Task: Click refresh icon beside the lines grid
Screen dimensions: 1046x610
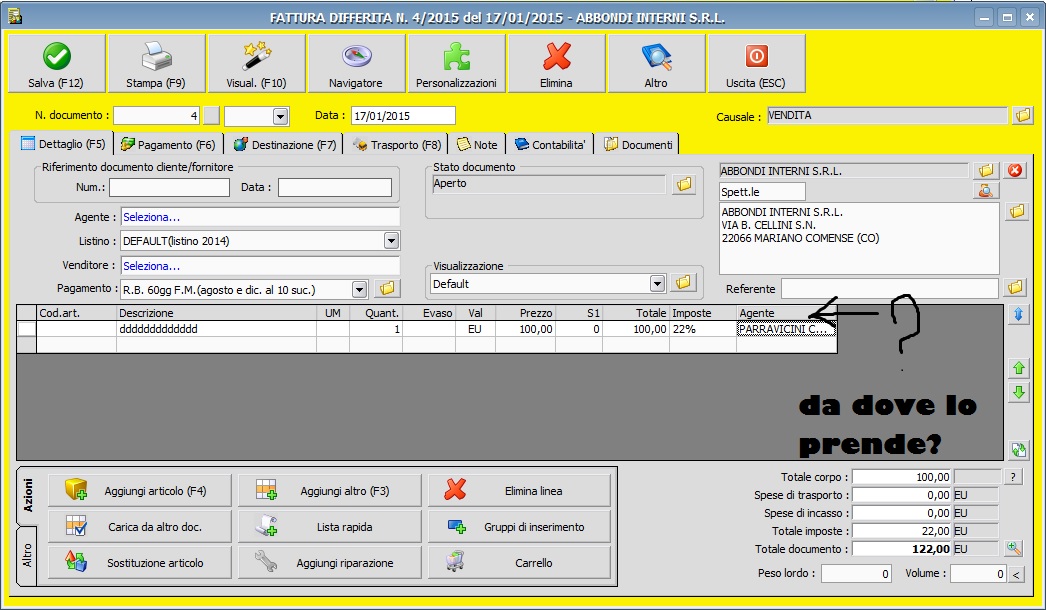Action: [1019, 450]
